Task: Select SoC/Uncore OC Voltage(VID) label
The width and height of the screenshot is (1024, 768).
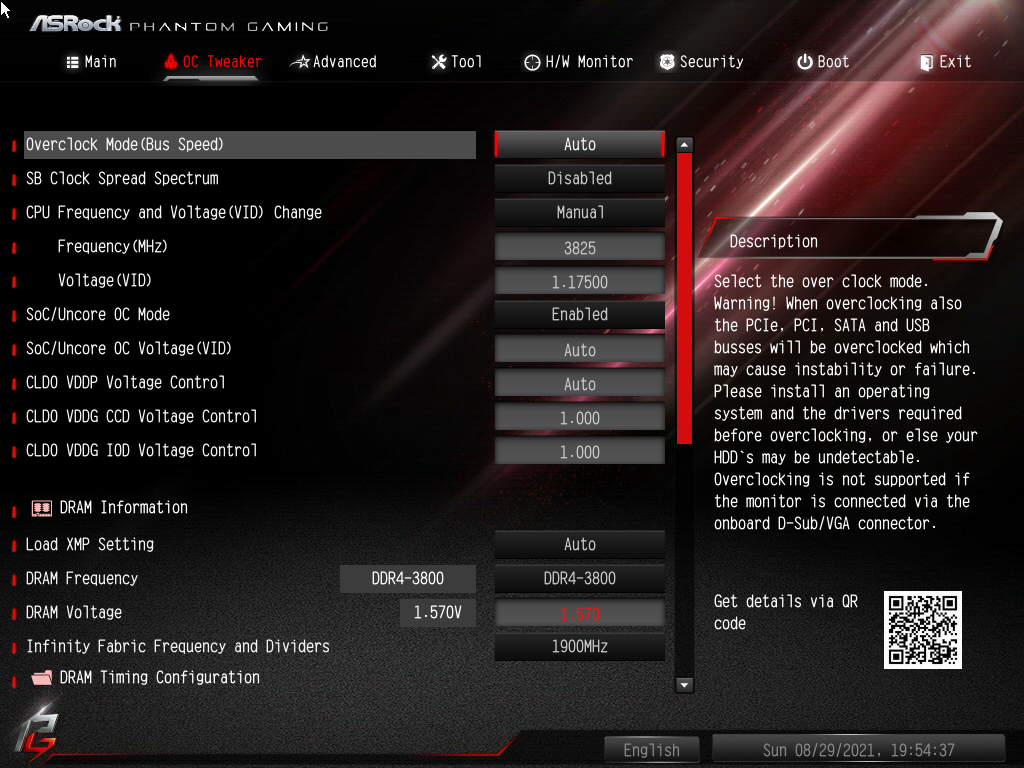Action: click(x=129, y=348)
